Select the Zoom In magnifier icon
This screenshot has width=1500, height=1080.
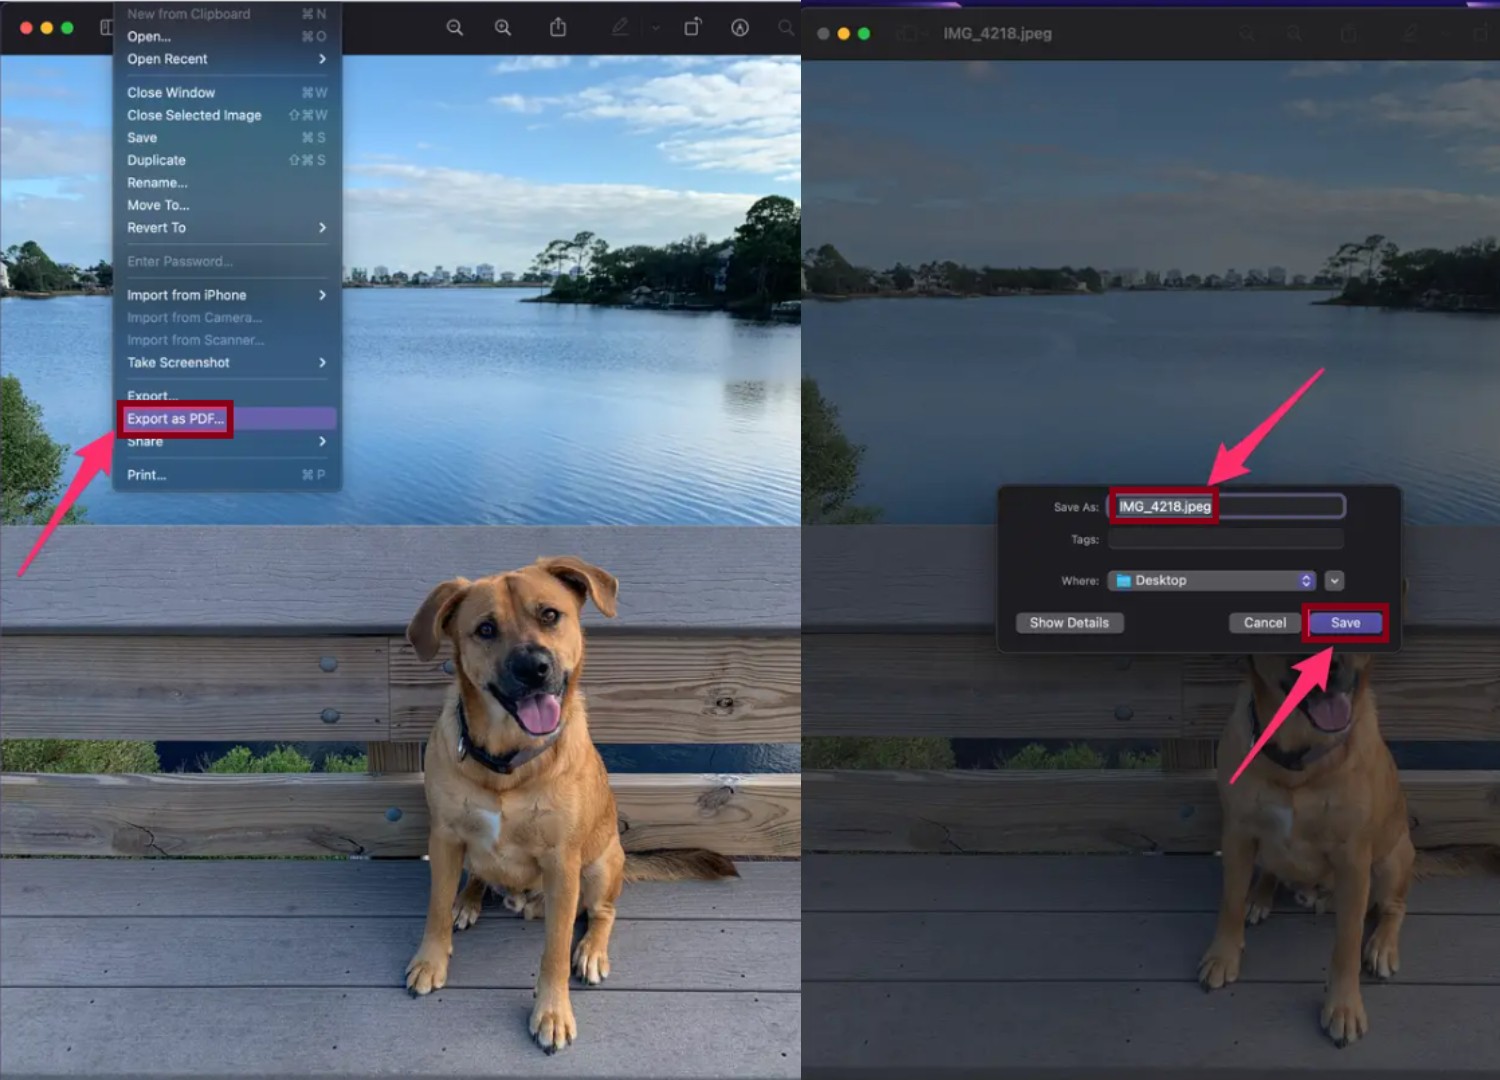click(504, 27)
